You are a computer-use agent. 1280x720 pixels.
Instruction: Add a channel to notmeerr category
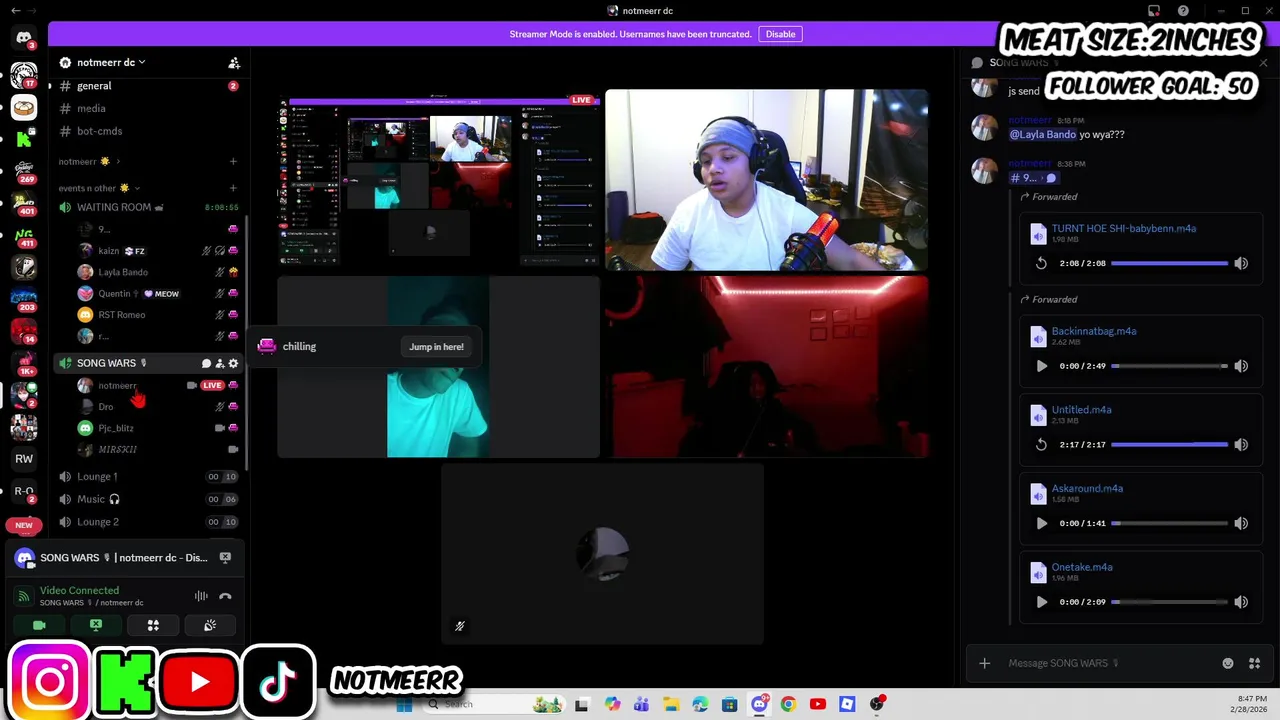point(233,161)
